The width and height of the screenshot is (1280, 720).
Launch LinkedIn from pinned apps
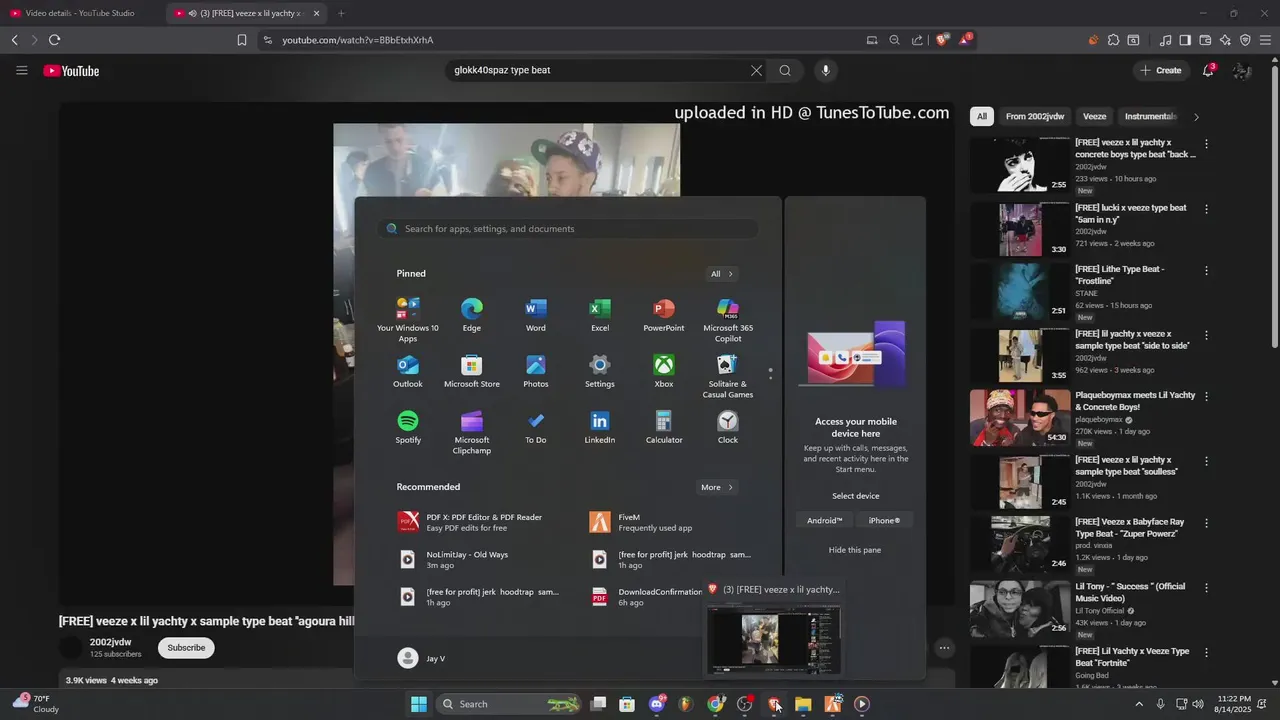pyautogui.click(x=600, y=427)
